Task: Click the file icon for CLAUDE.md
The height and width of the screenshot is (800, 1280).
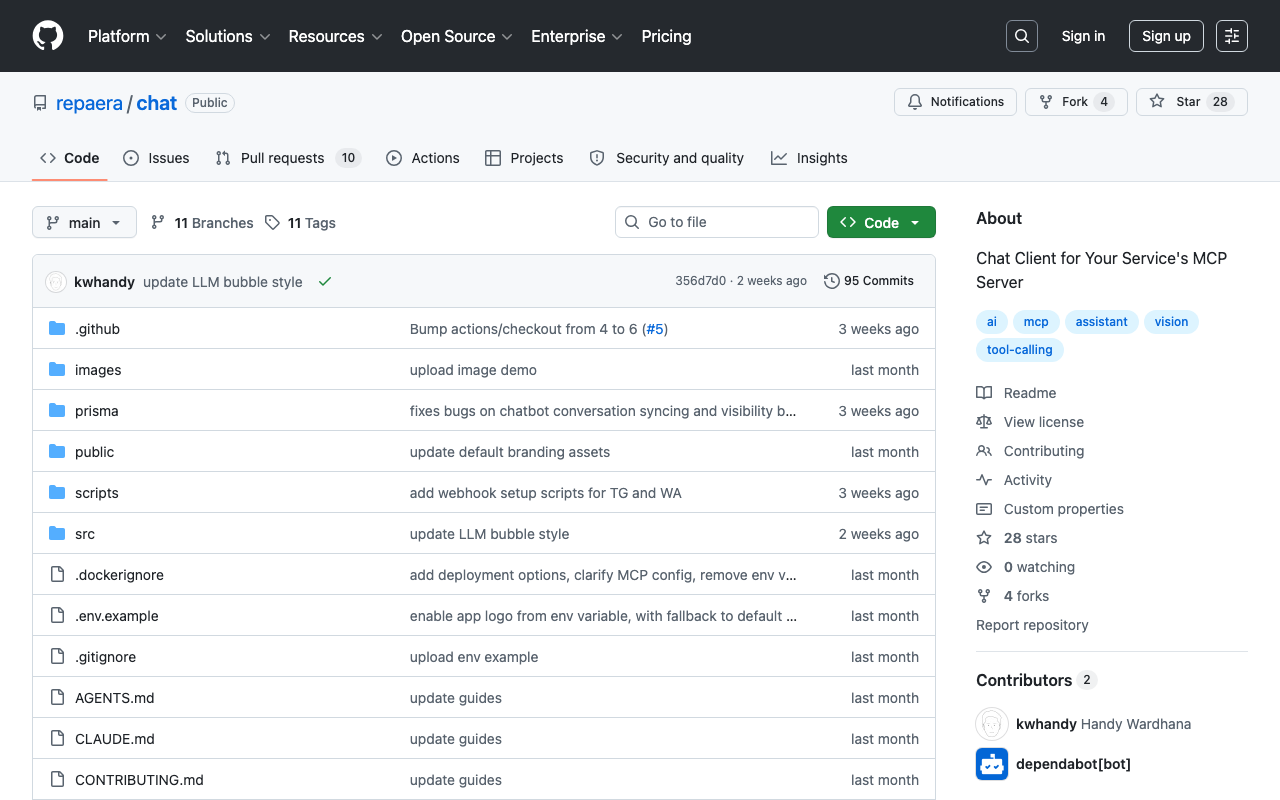Action: 57,739
